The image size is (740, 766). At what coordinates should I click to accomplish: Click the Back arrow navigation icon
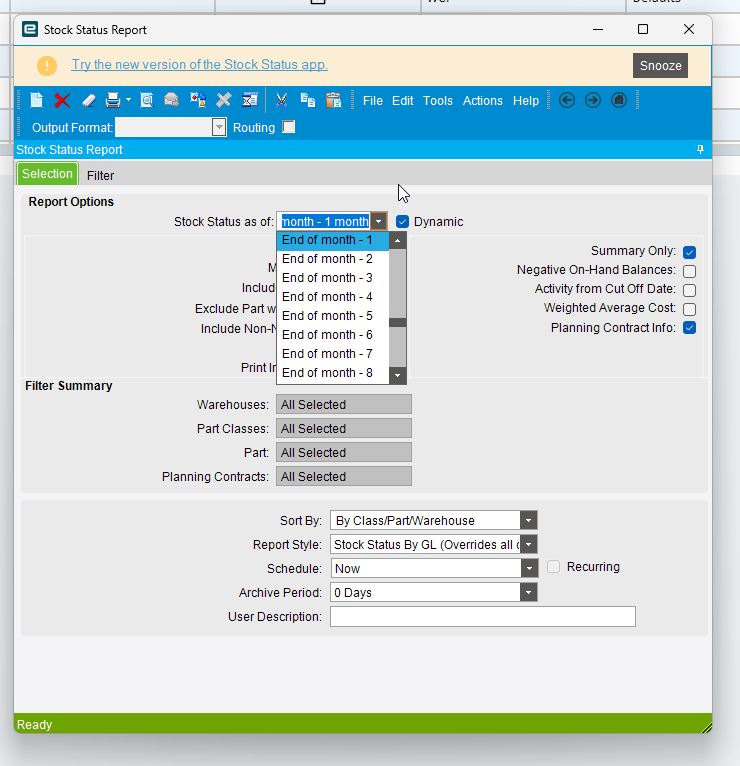567,100
